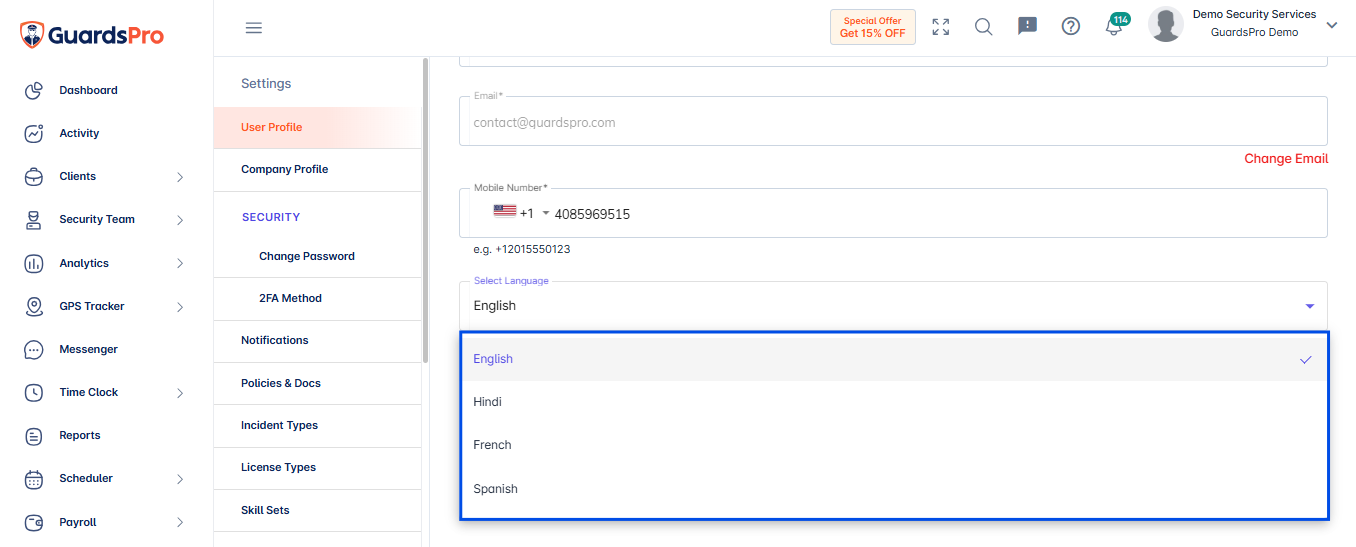Screen dimensions: 1356x547
Task: Expand the GPS Tracker submenu chevron
Action: [x=180, y=307]
